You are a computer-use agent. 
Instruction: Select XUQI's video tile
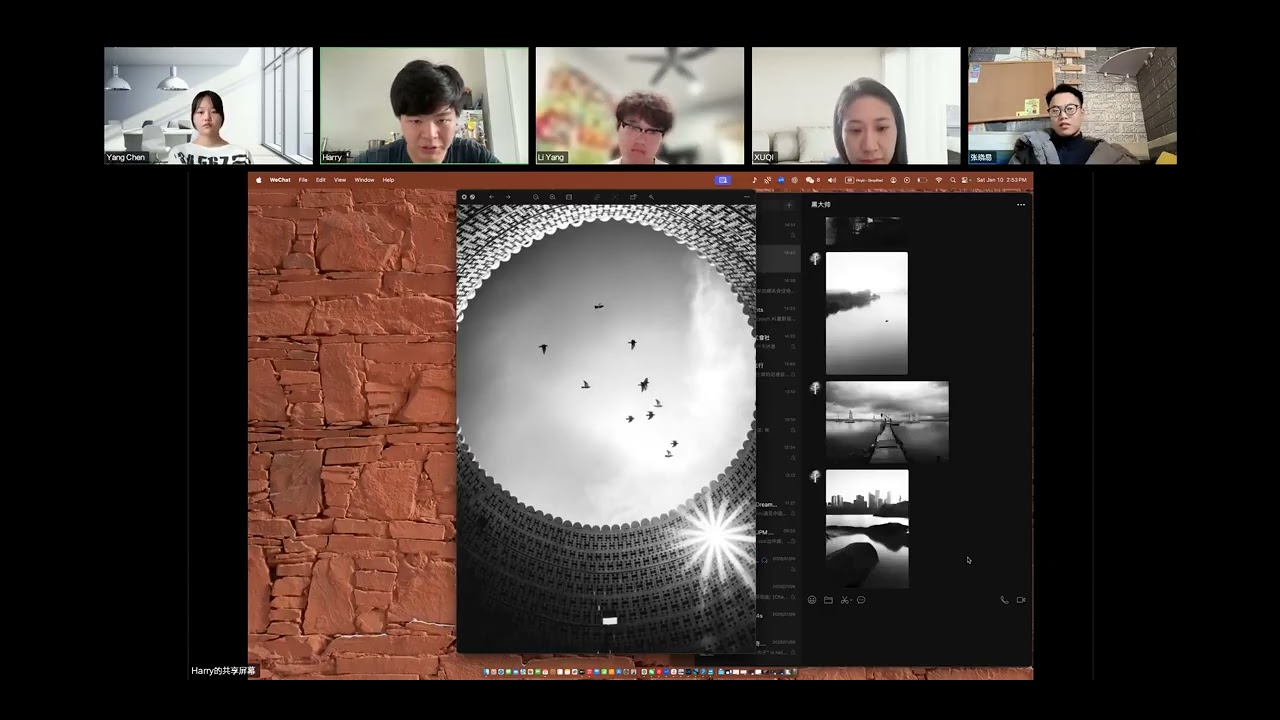(x=856, y=105)
